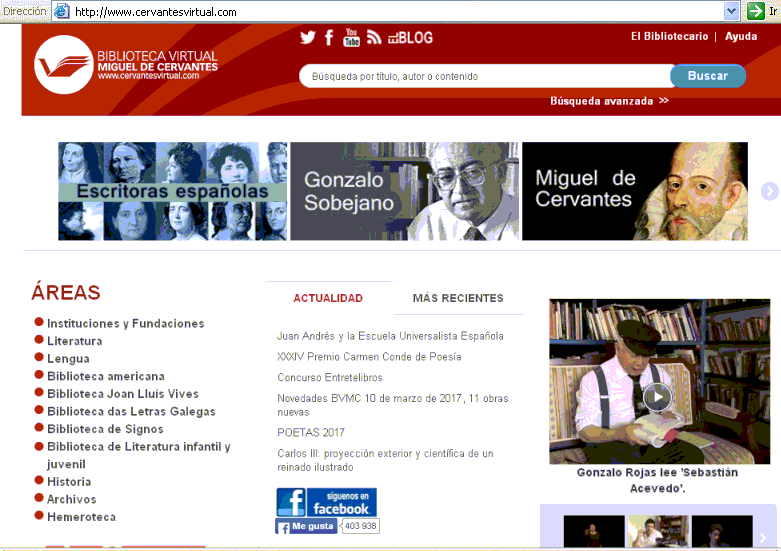The height and width of the screenshot is (551, 781).
Task: Open Concurso Entretelibros news item
Action: tap(330, 378)
